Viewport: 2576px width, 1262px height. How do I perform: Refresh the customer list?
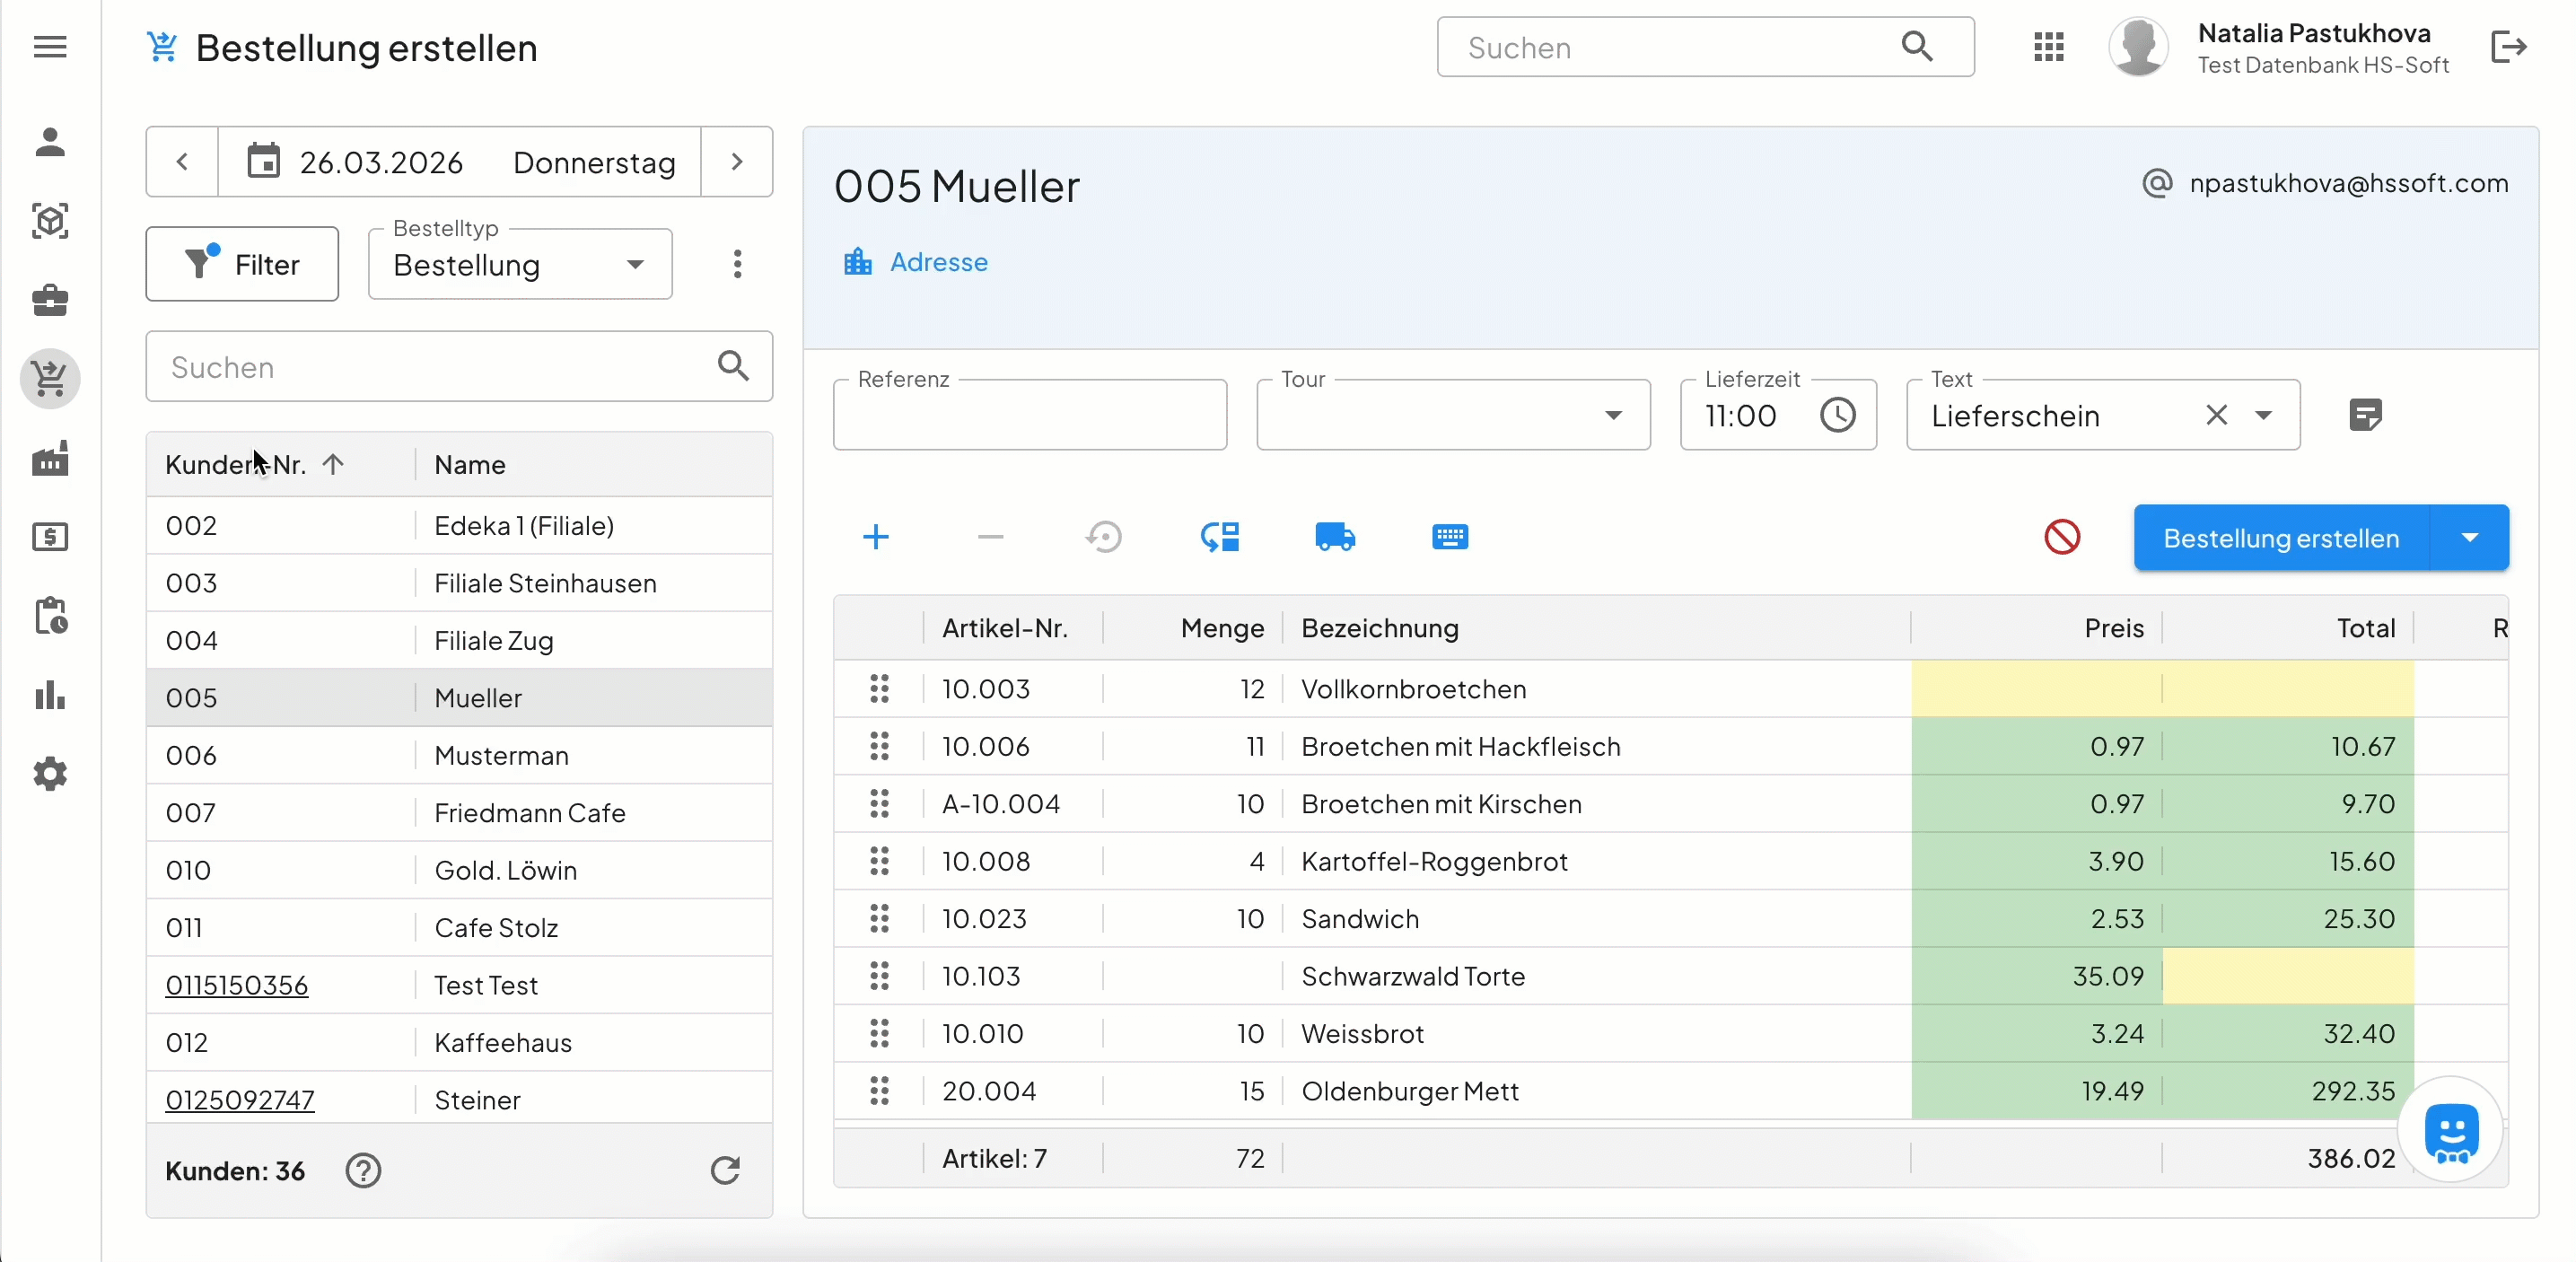coord(725,1170)
